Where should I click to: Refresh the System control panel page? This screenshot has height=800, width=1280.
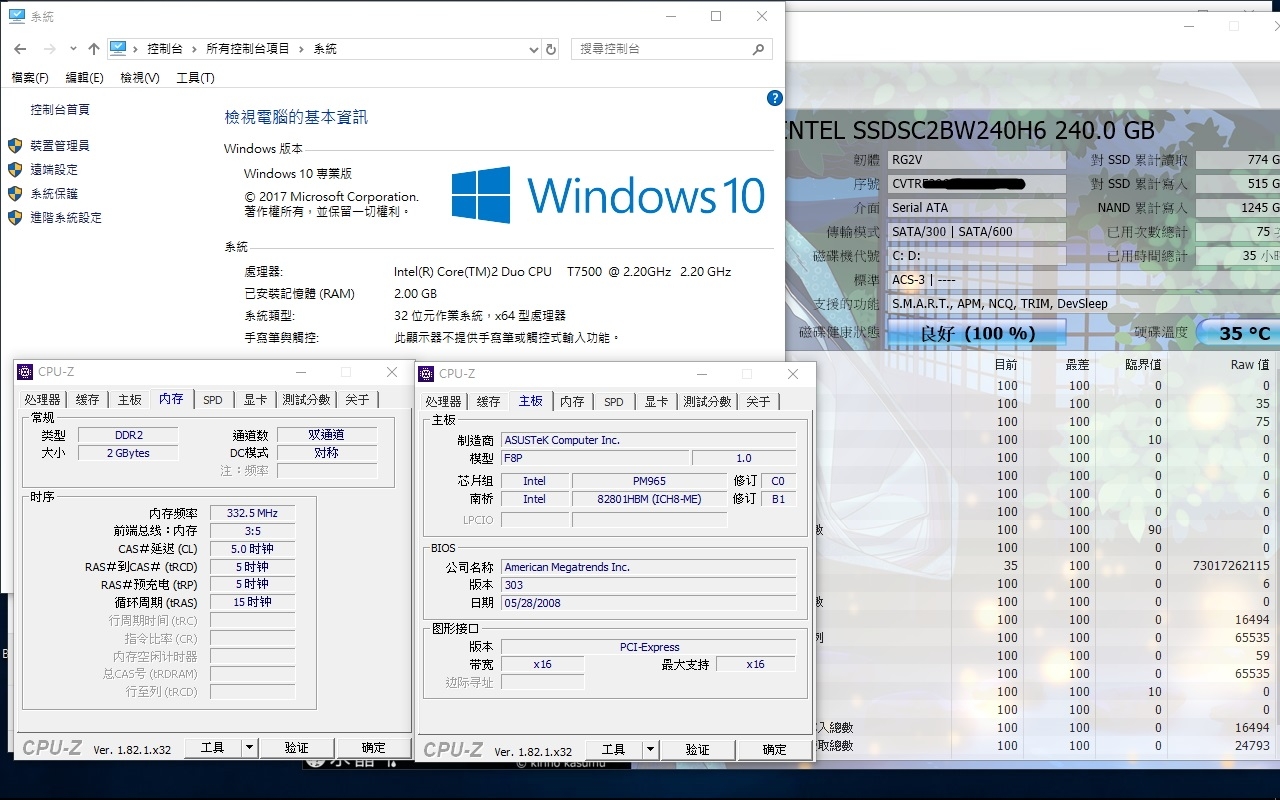(x=550, y=48)
